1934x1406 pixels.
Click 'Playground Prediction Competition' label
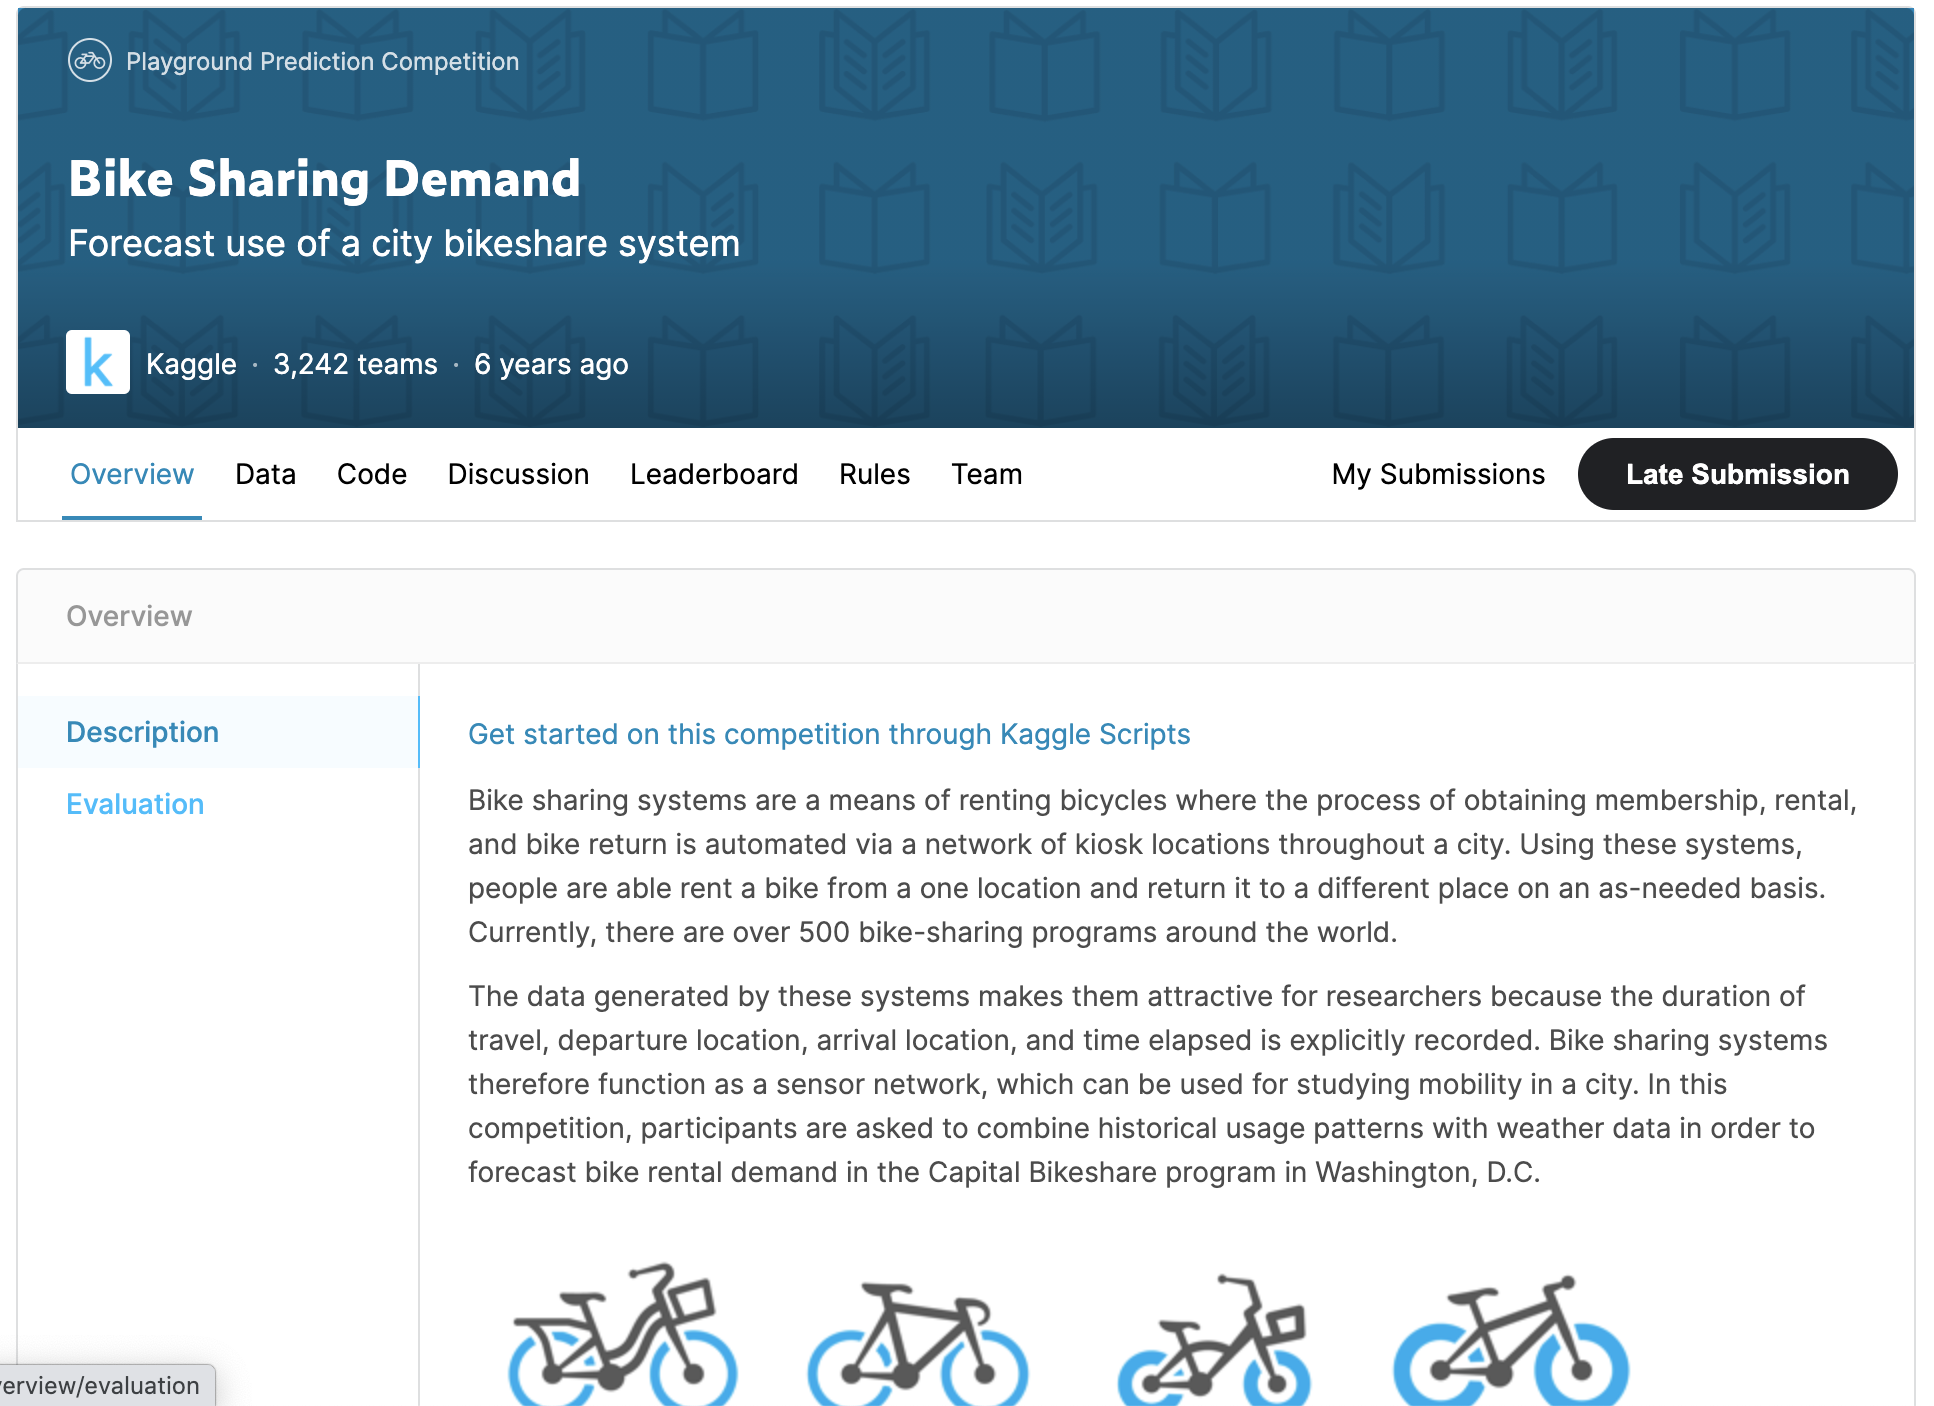[x=322, y=61]
